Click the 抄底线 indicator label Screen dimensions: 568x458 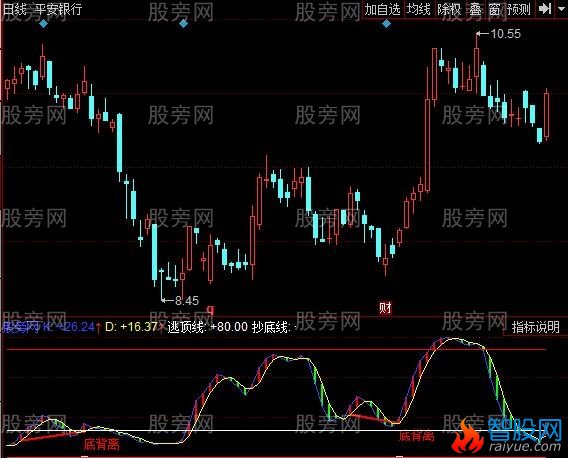(271, 327)
